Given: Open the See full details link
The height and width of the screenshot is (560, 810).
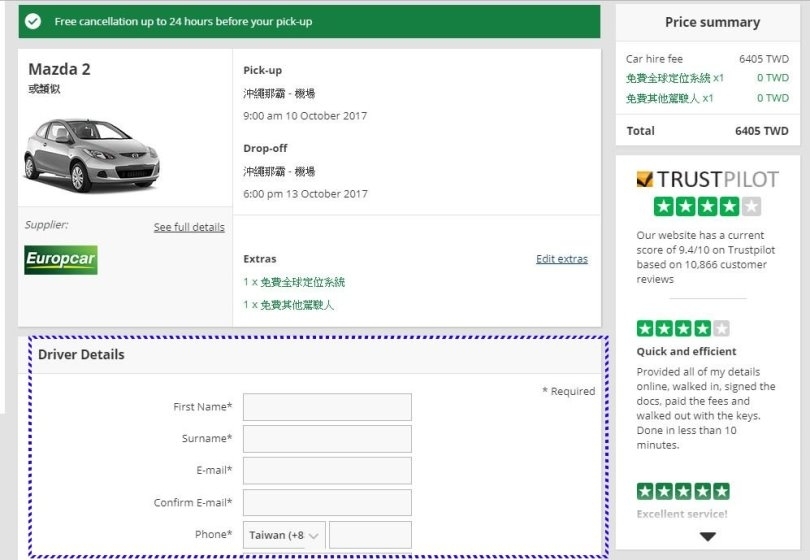Looking at the screenshot, I should (189, 227).
